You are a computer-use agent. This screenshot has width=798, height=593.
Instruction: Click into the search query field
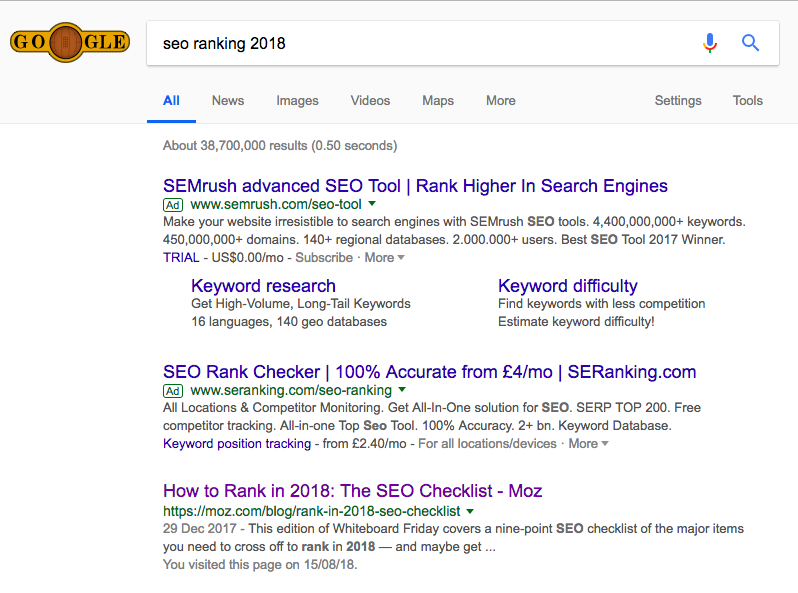click(x=420, y=44)
